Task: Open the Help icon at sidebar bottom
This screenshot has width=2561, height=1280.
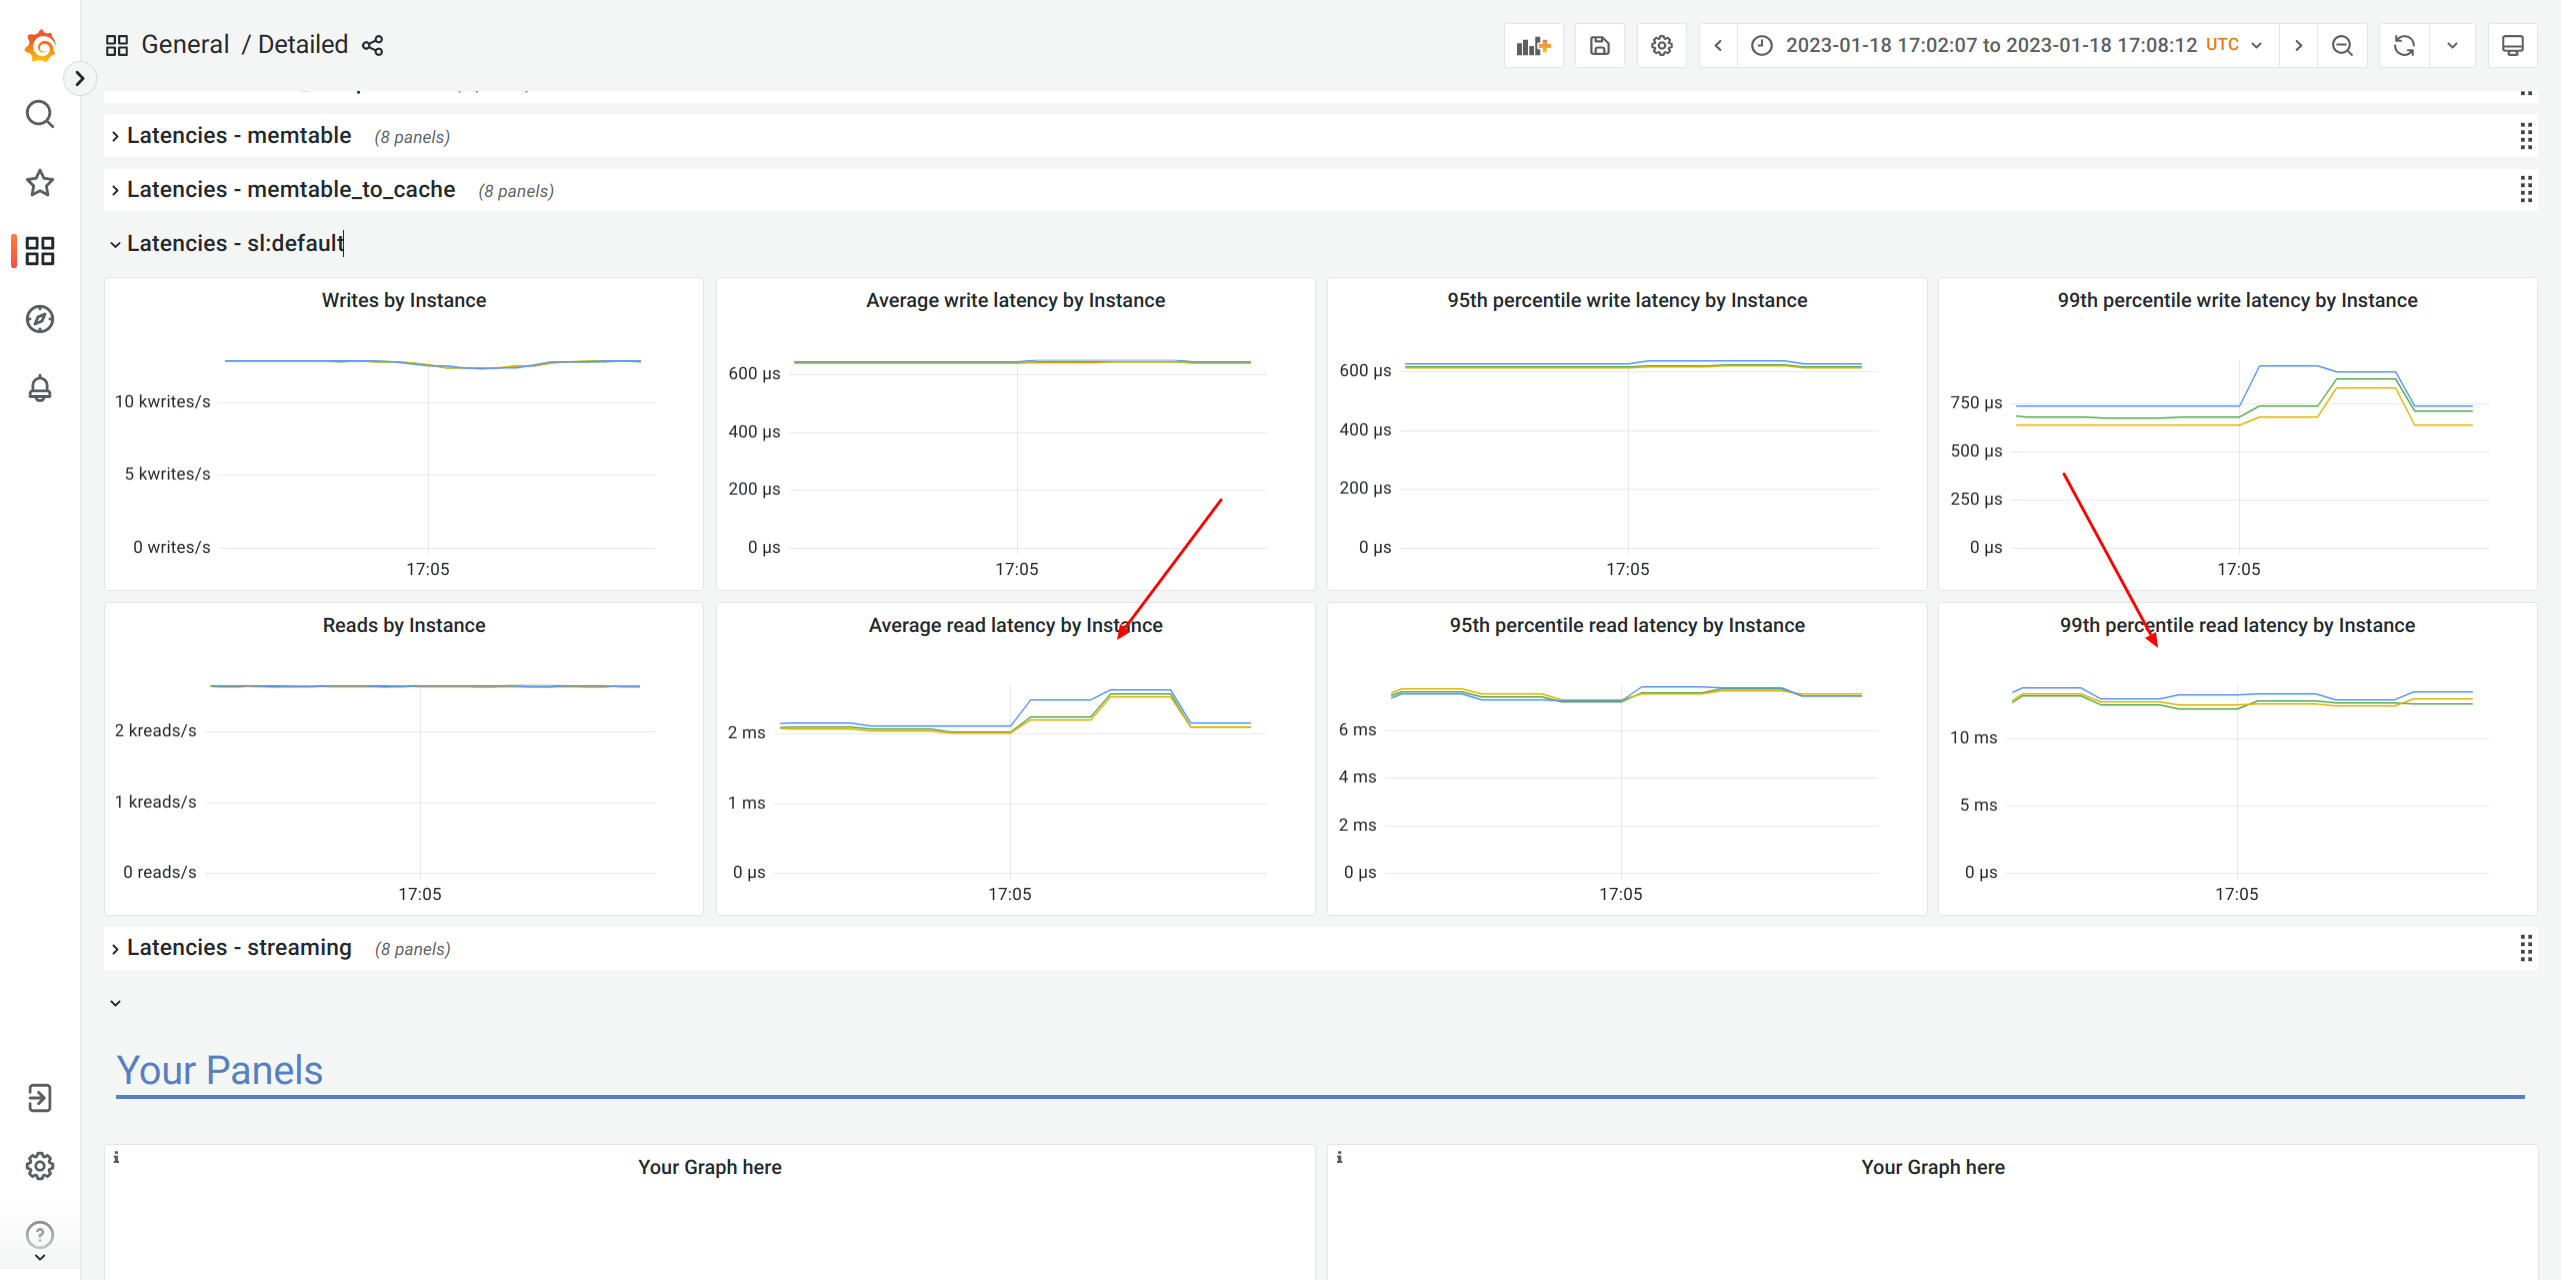Action: pos(39,1233)
